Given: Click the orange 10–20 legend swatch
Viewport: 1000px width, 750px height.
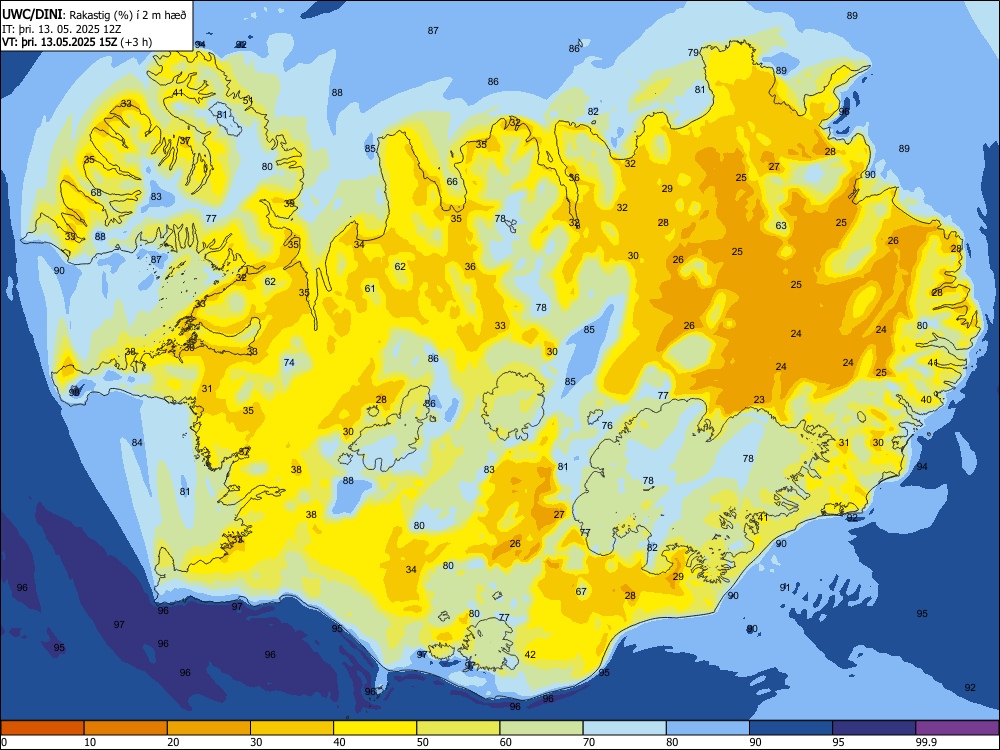Looking at the screenshot, I should (126, 728).
